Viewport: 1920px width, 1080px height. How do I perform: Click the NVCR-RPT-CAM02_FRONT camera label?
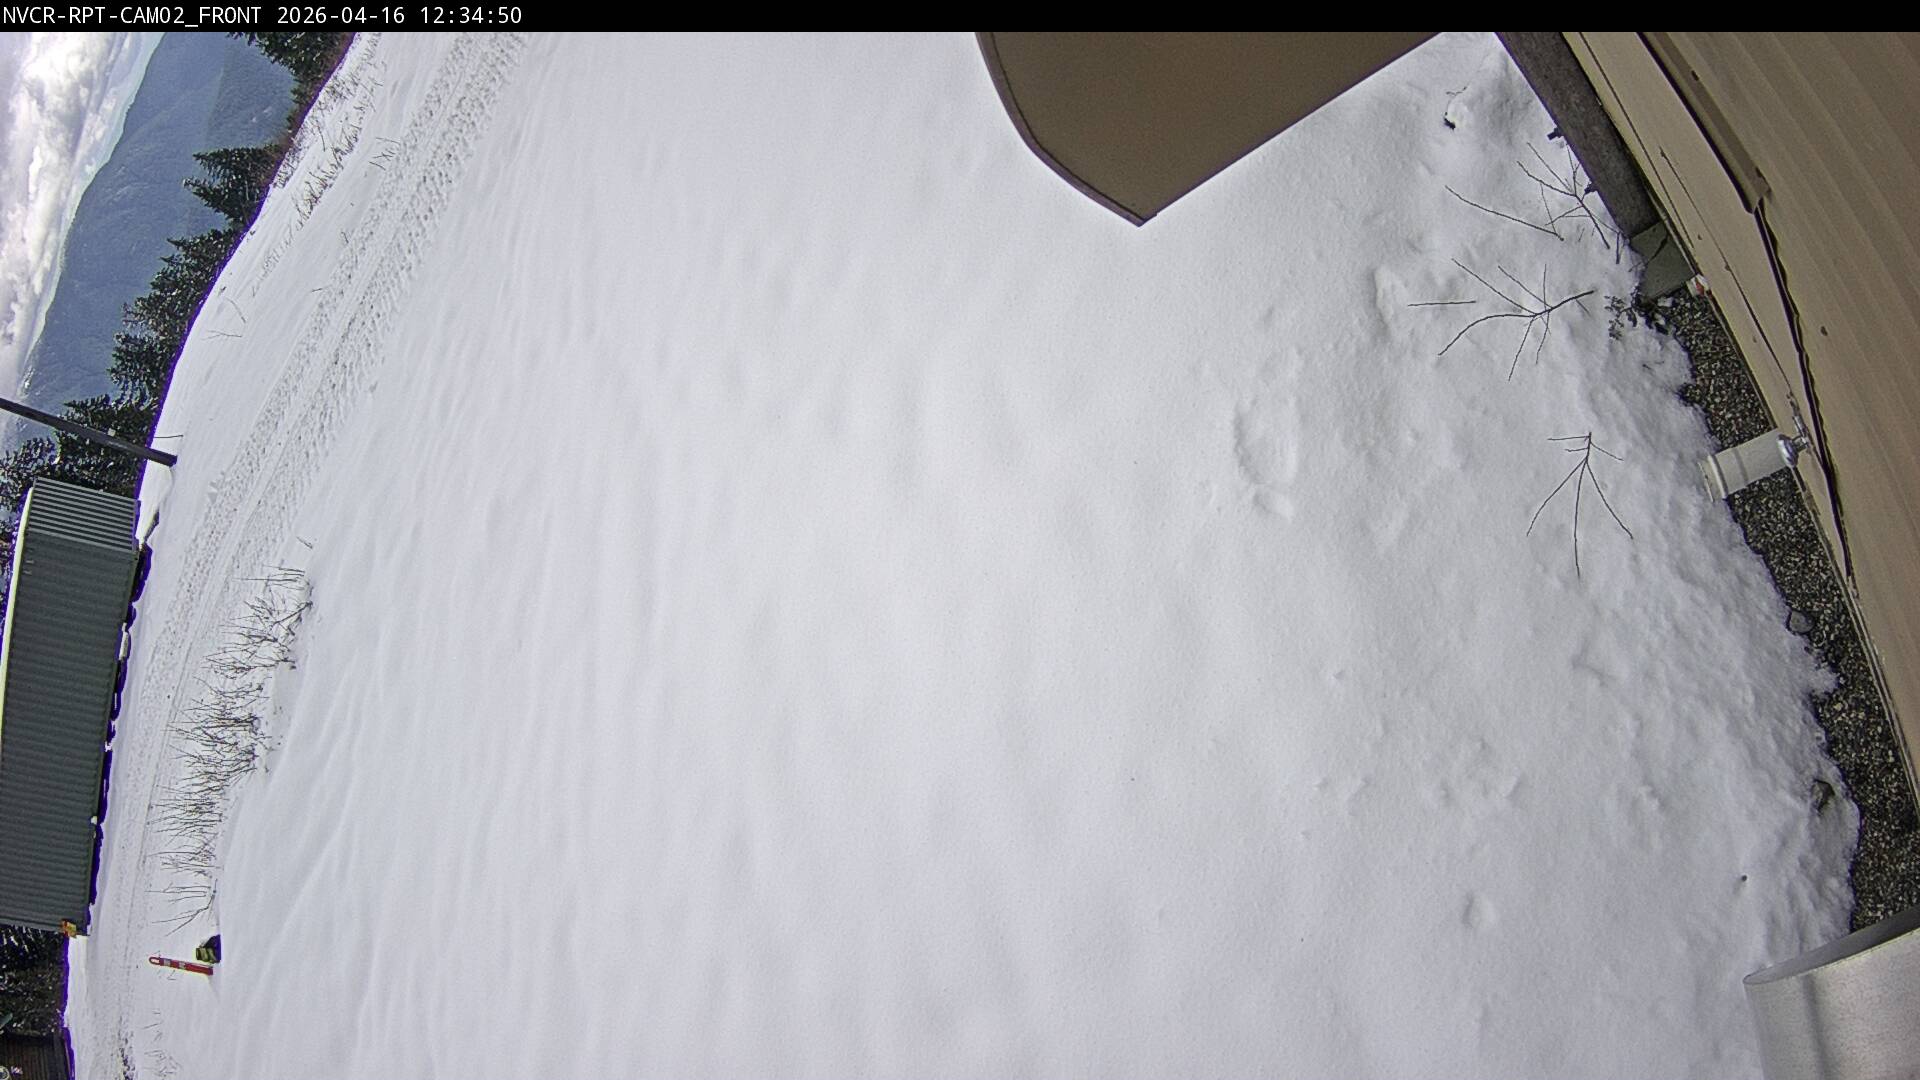point(130,15)
